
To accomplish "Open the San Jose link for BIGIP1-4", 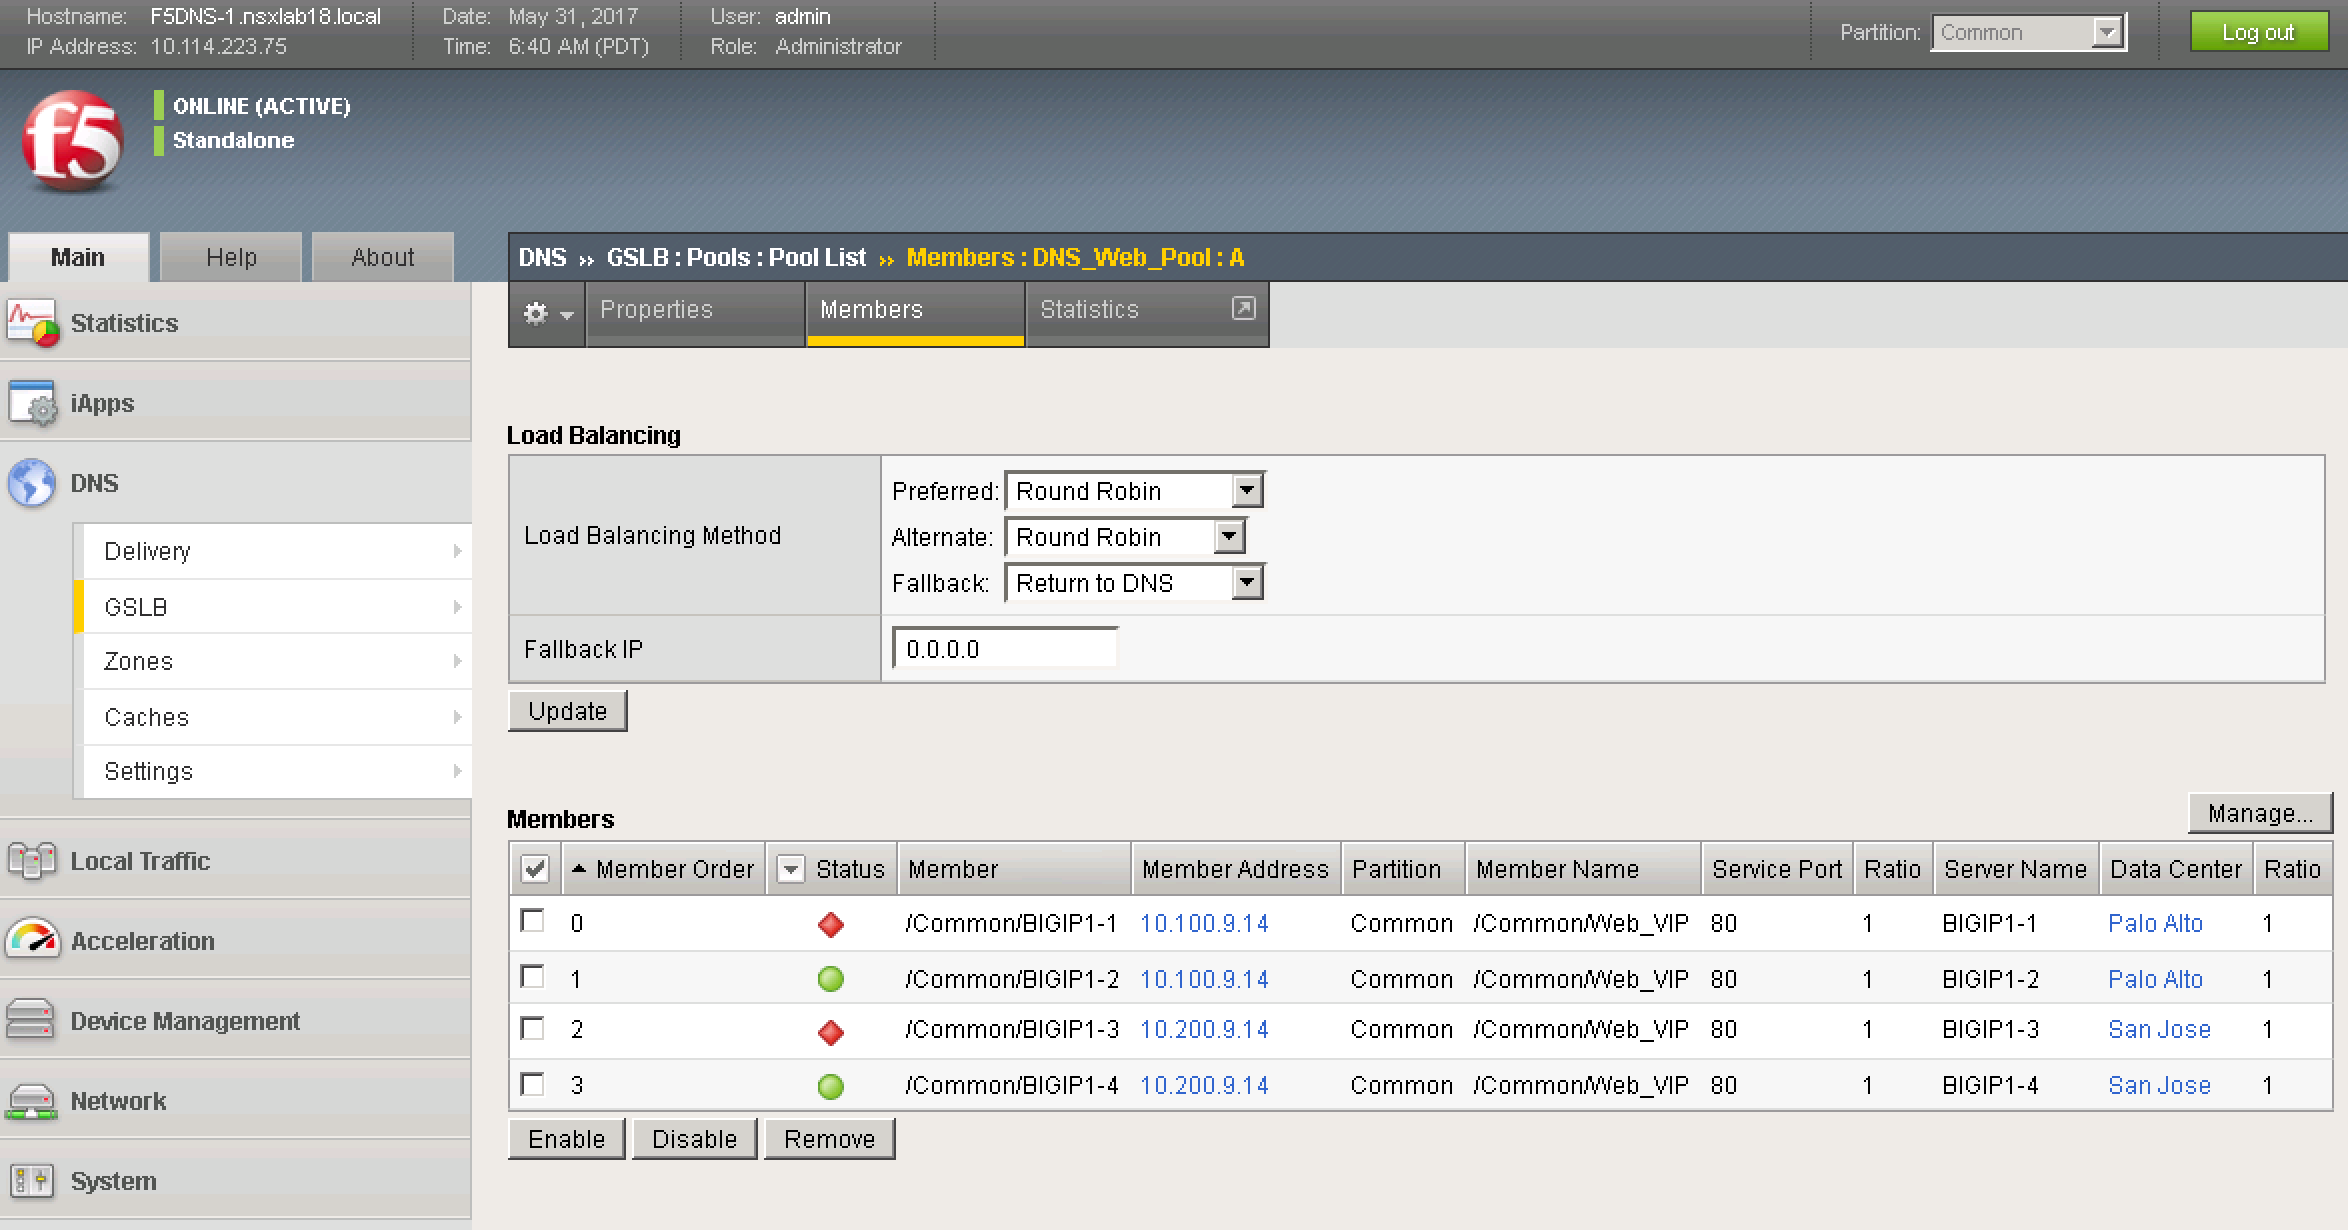I will click(x=2158, y=1085).
